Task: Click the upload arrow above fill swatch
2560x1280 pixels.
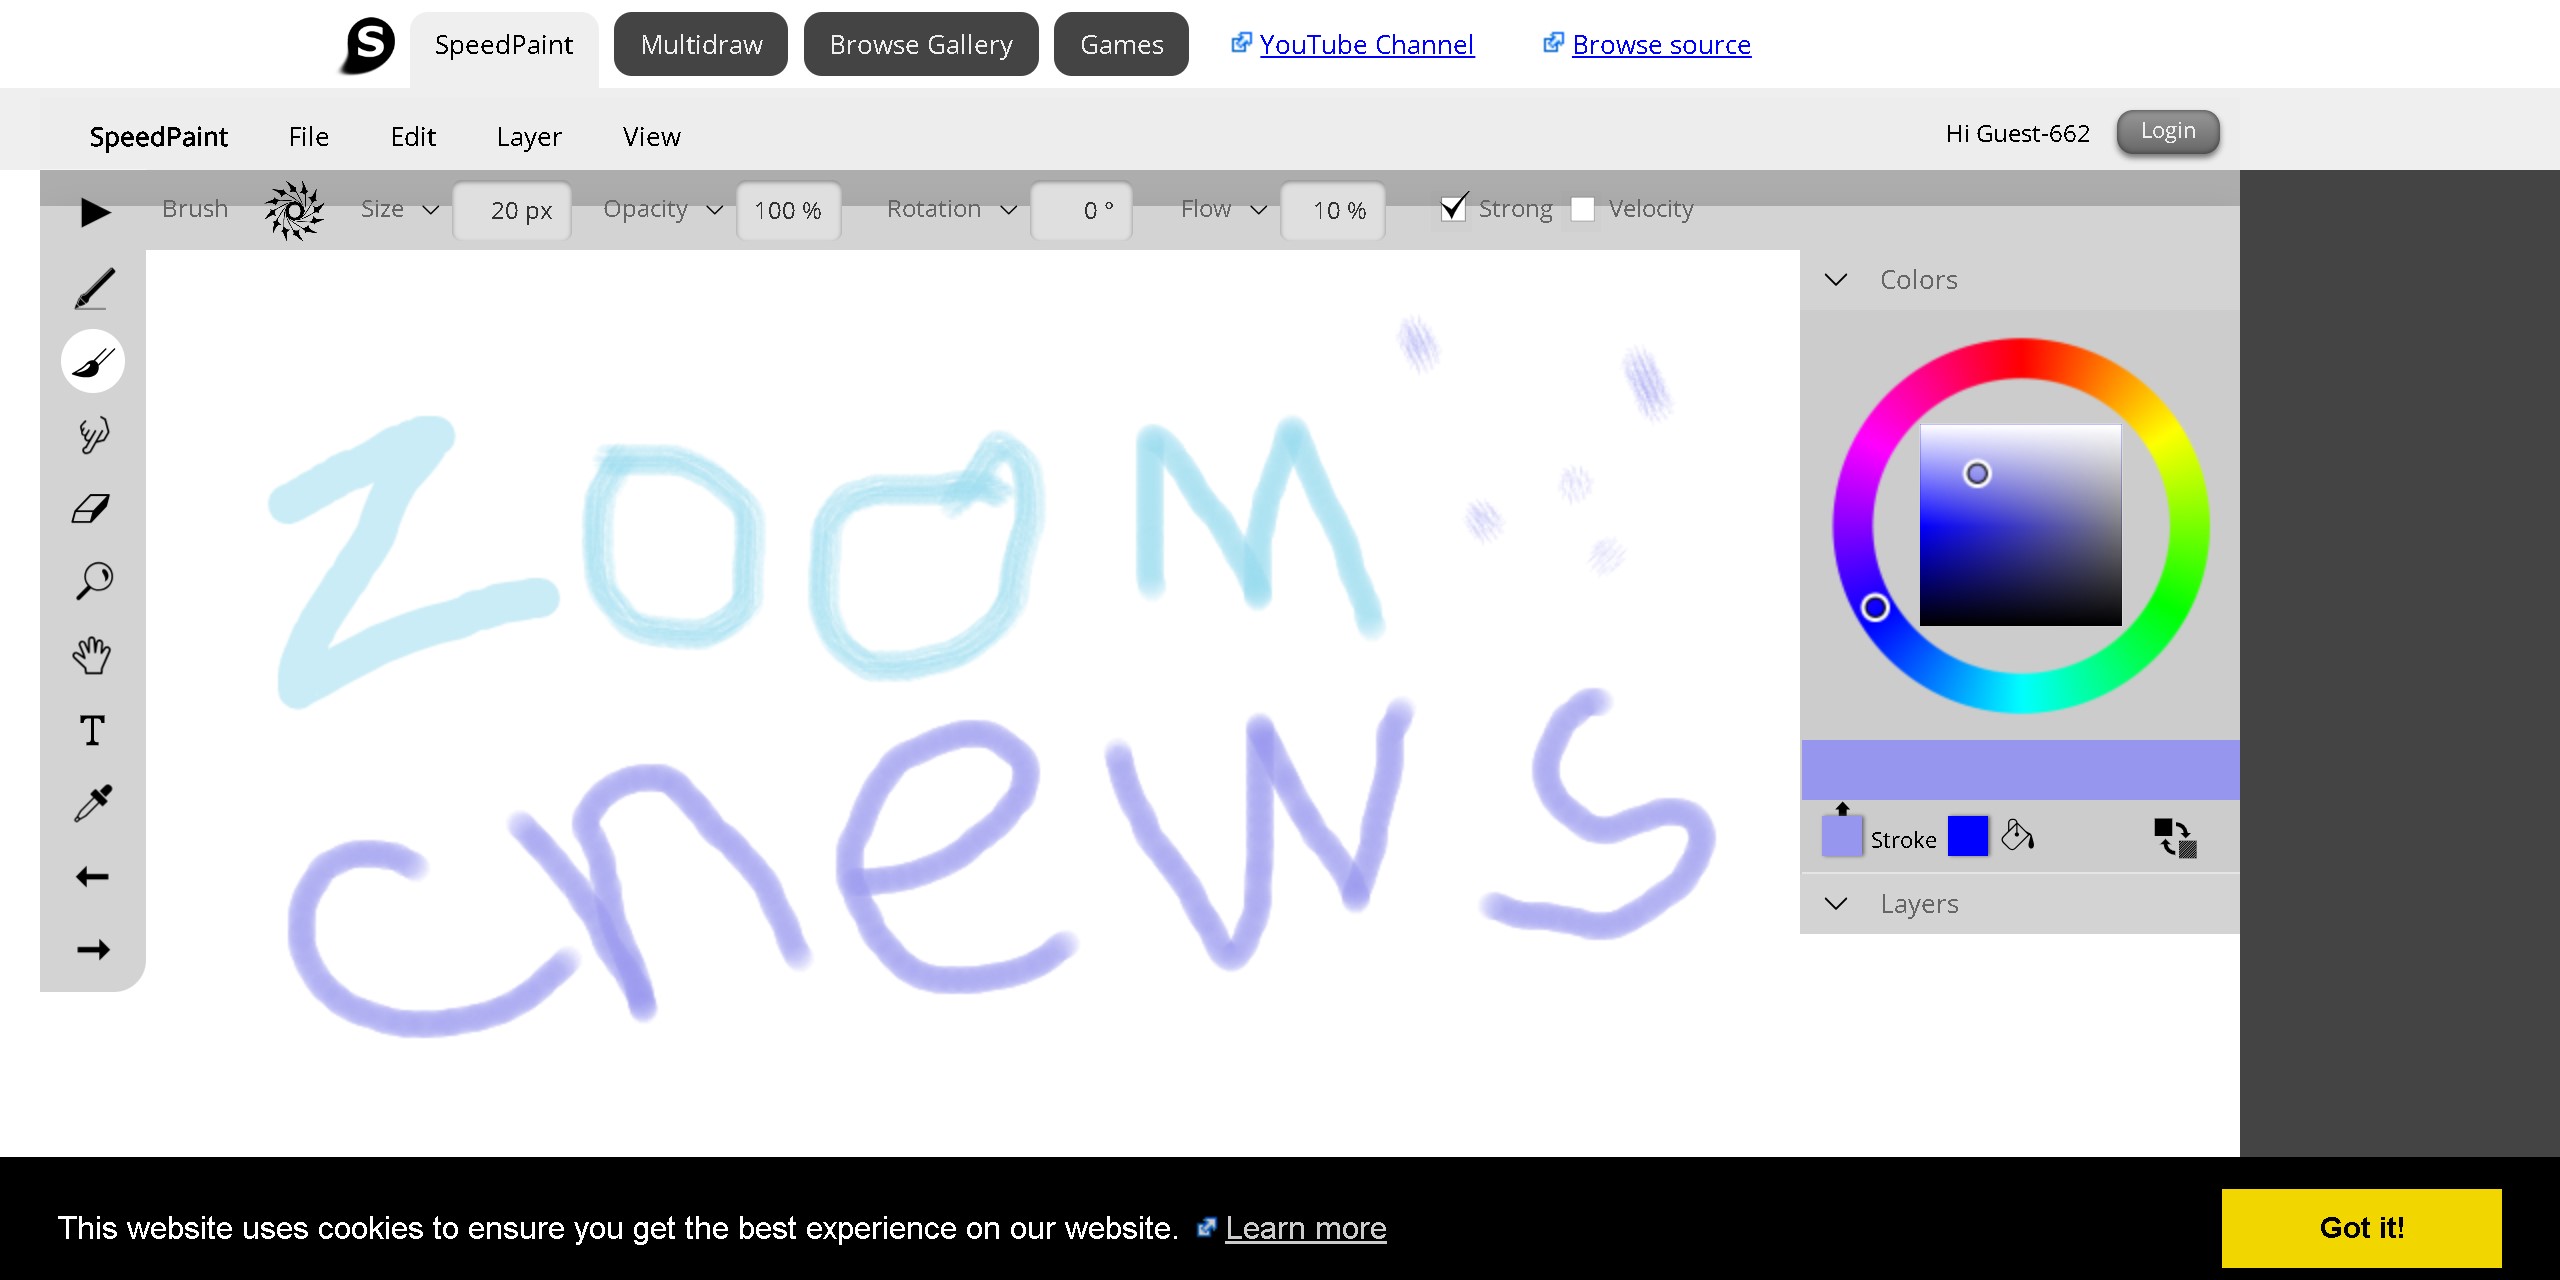Action: [x=1842, y=808]
